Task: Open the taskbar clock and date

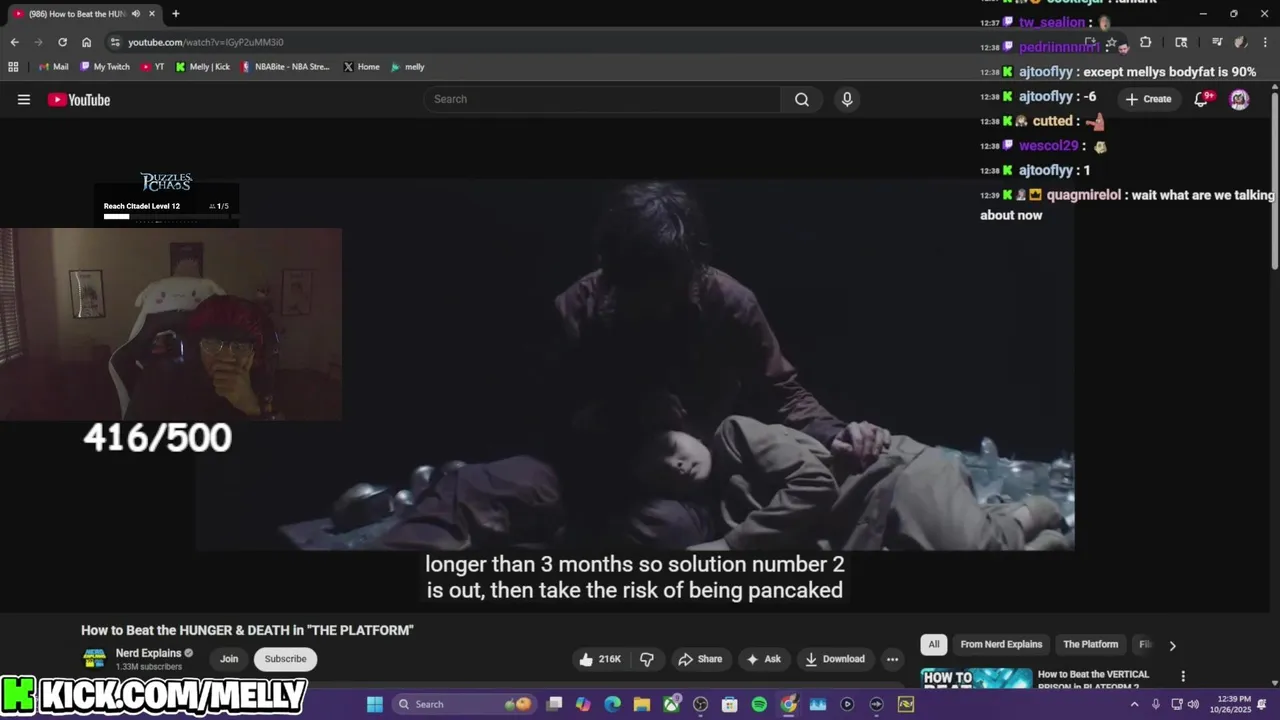Action: (x=1231, y=704)
